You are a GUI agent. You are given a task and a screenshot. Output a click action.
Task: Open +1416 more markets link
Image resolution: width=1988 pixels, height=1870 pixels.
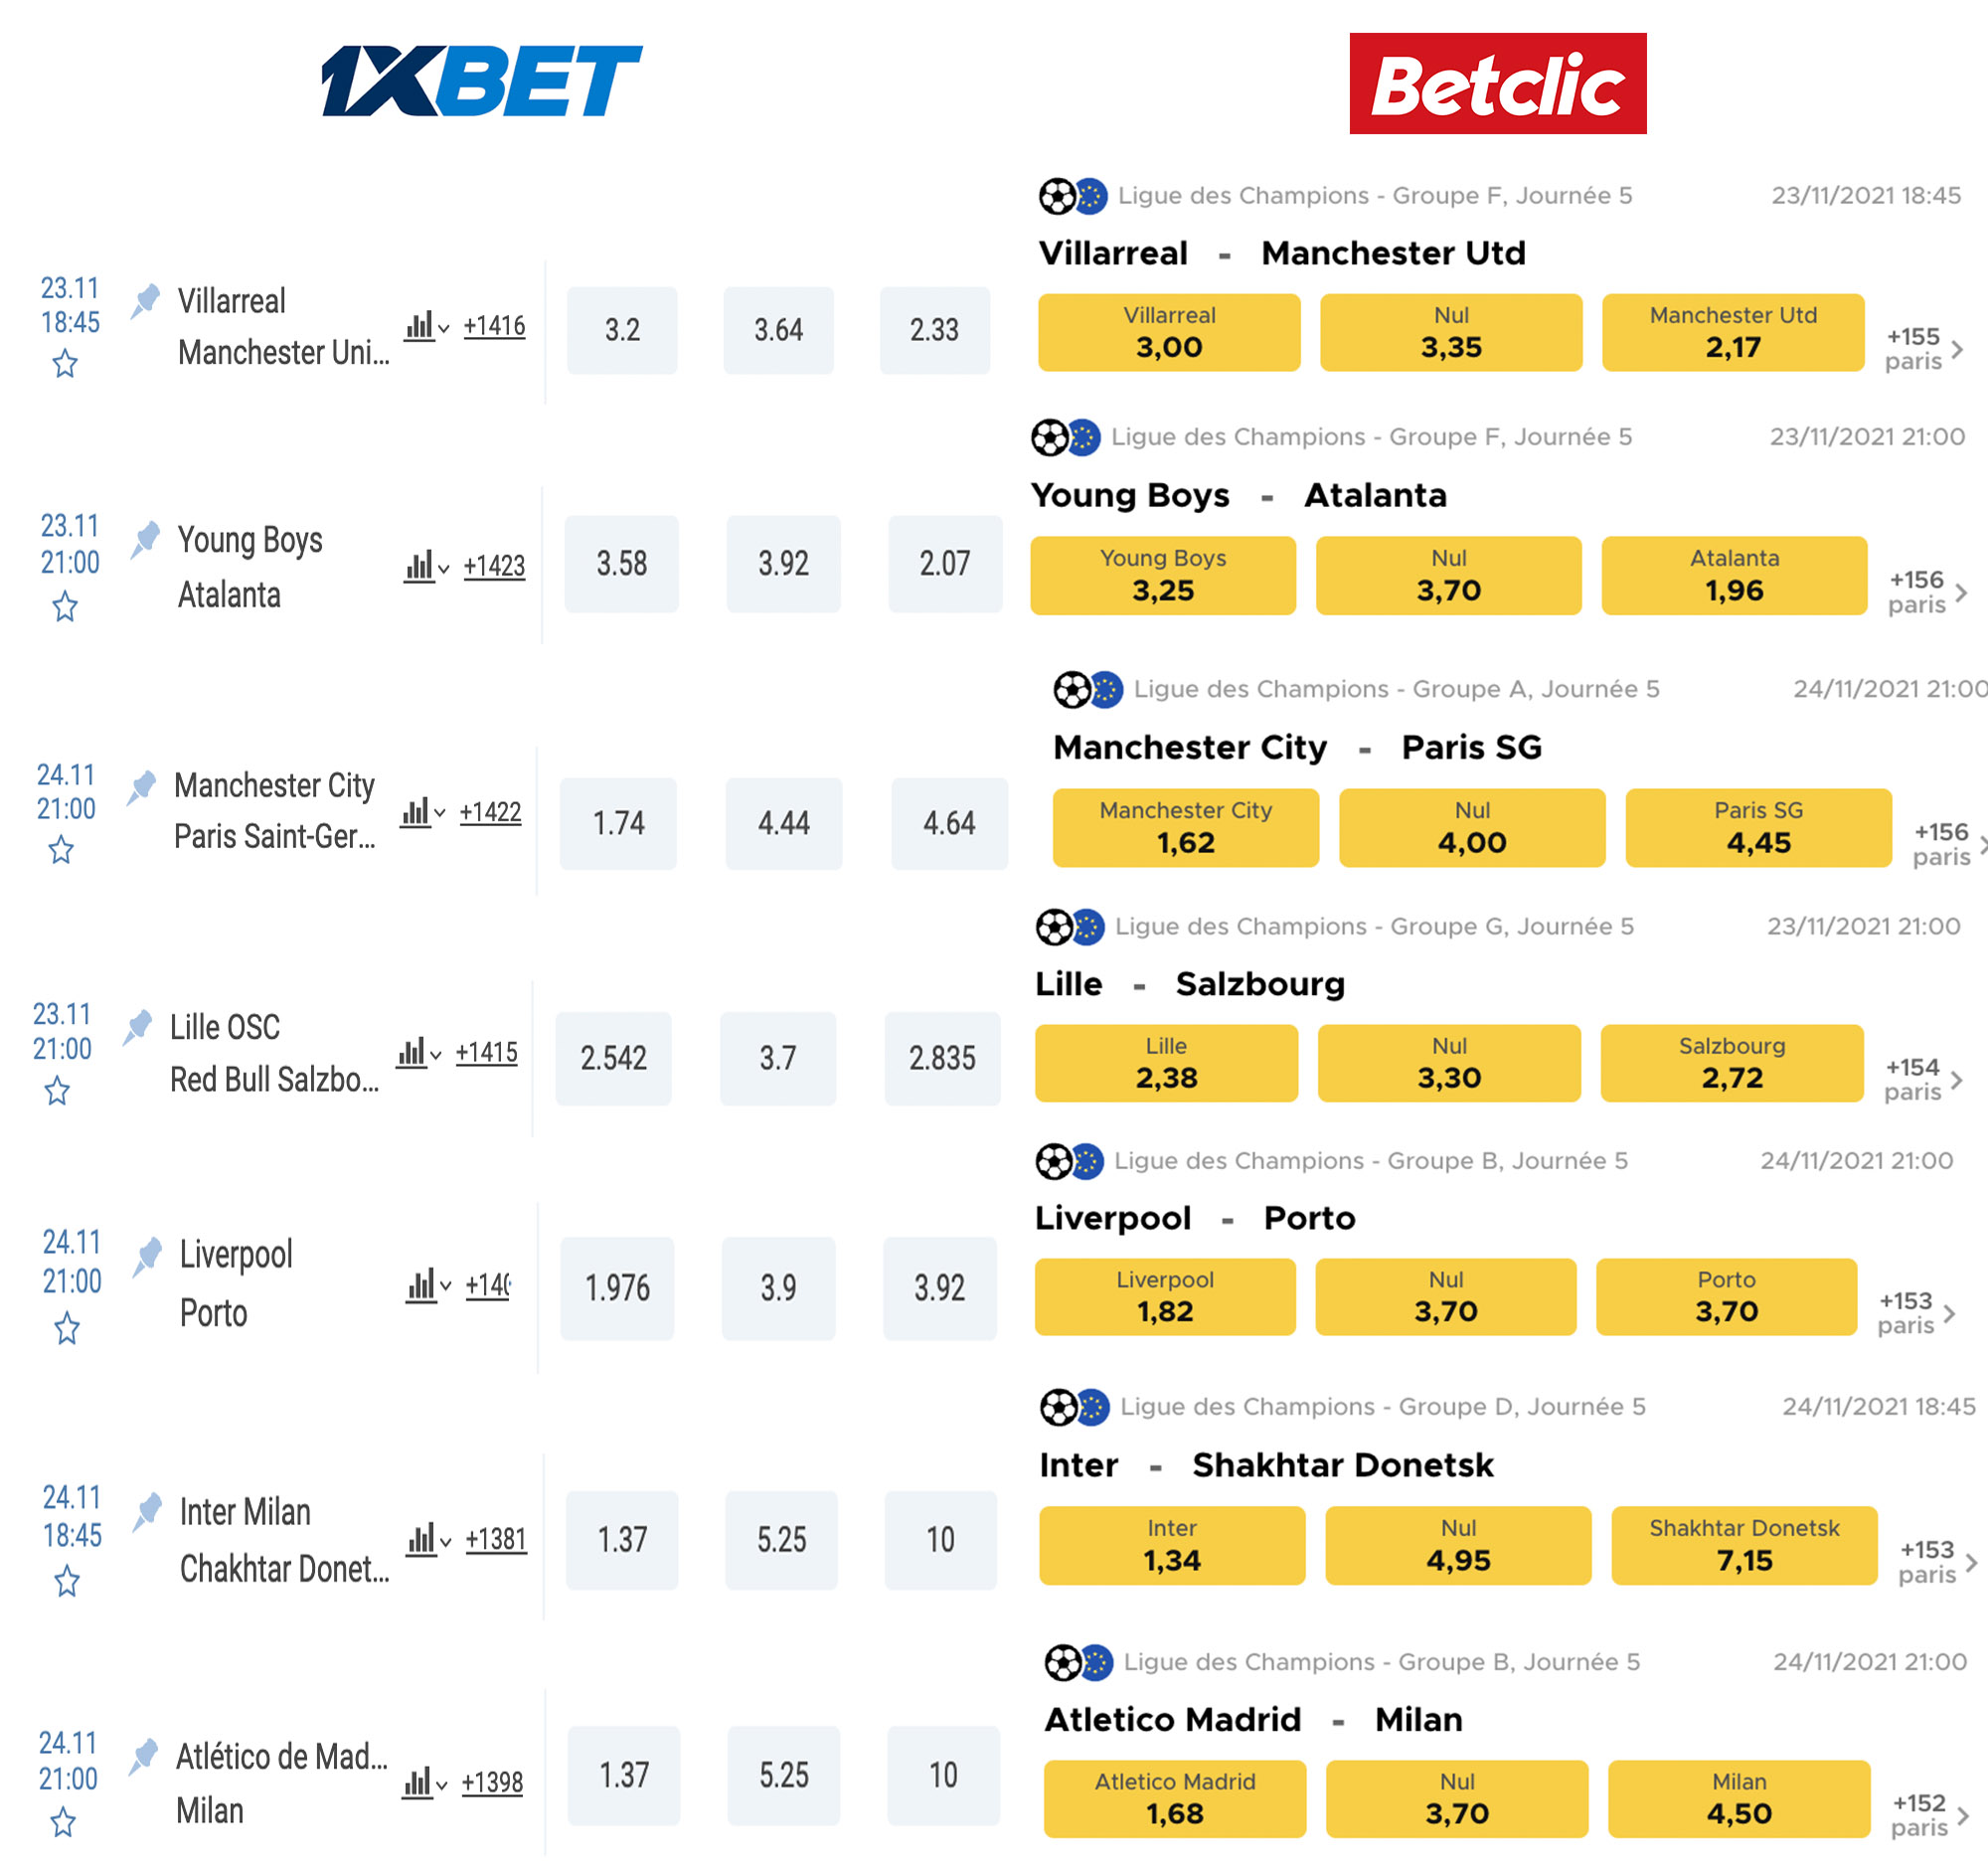(494, 326)
